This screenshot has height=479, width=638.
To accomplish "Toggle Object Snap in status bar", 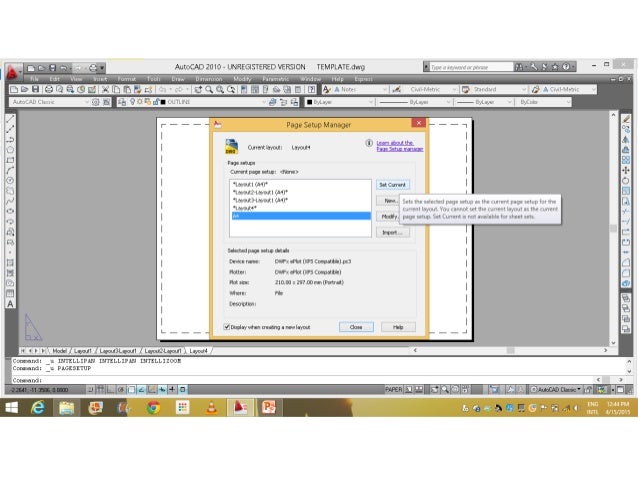I will click(131, 389).
